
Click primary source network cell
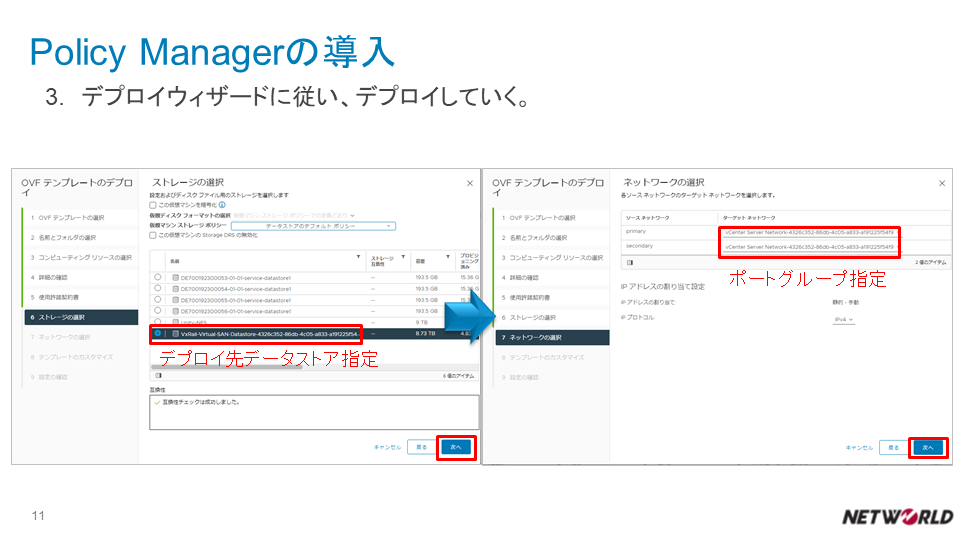pos(636,231)
